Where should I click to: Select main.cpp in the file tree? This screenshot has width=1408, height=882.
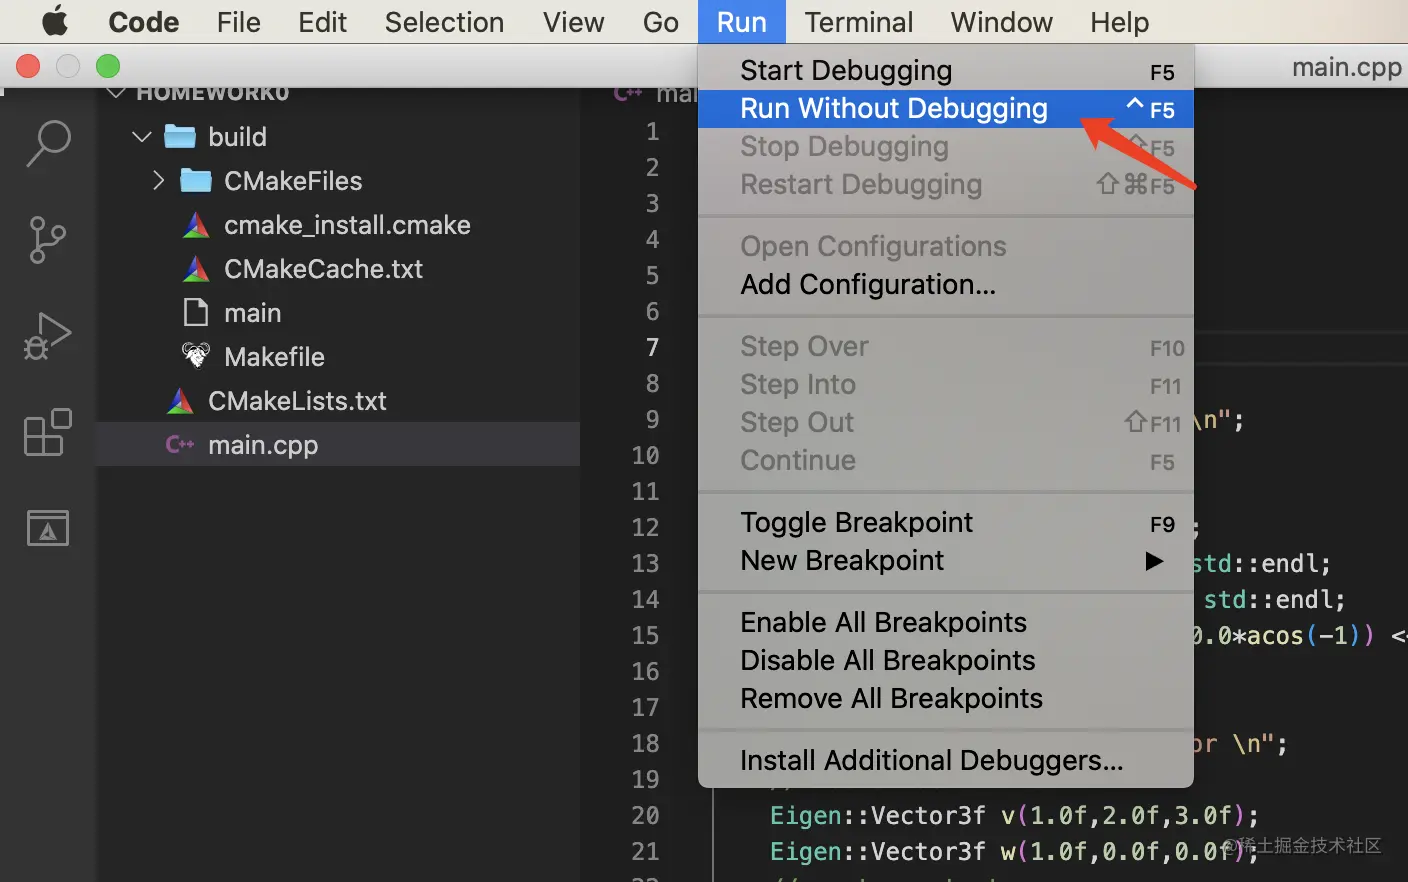[262, 445]
